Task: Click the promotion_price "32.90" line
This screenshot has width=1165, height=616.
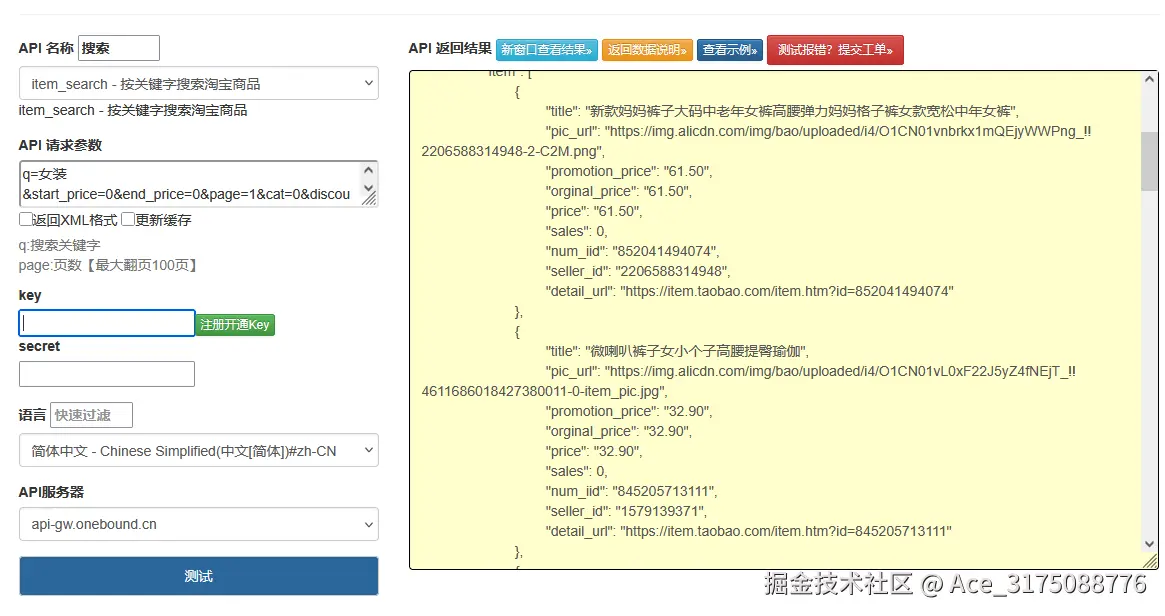Action: [x=629, y=412]
